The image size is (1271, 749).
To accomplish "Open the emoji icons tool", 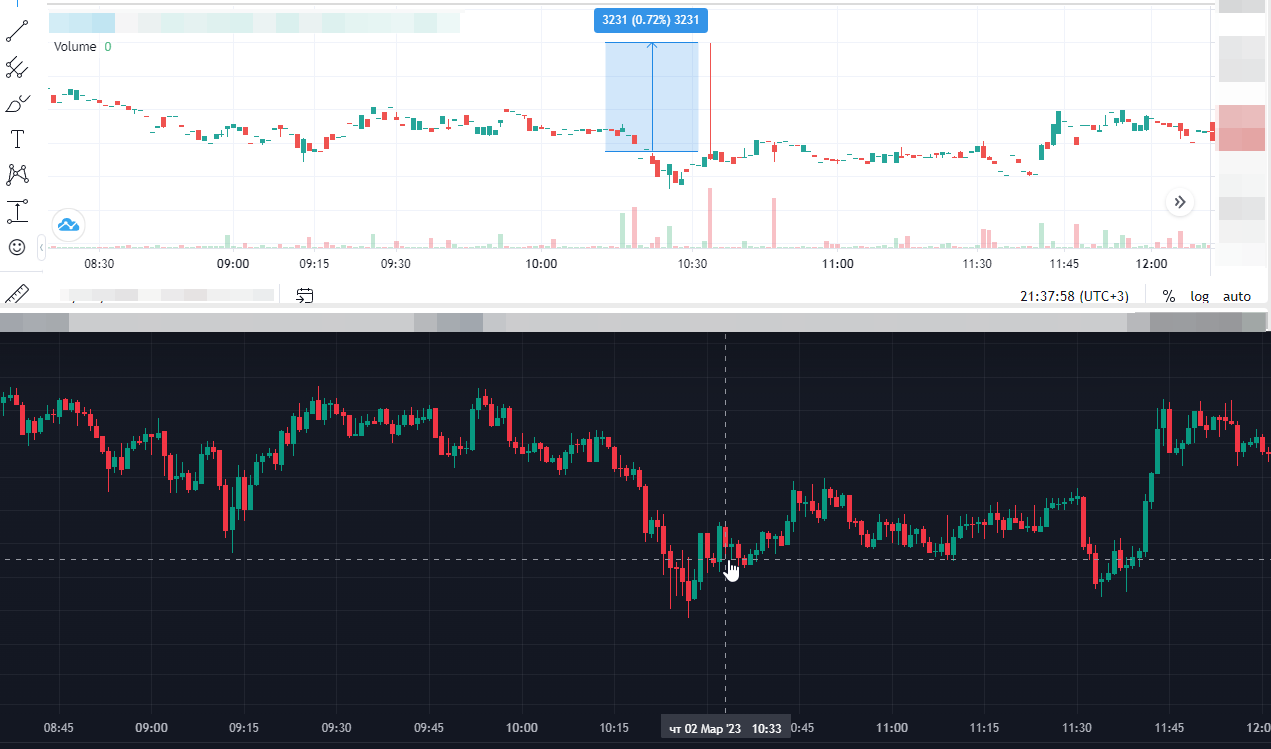I will [x=18, y=247].
